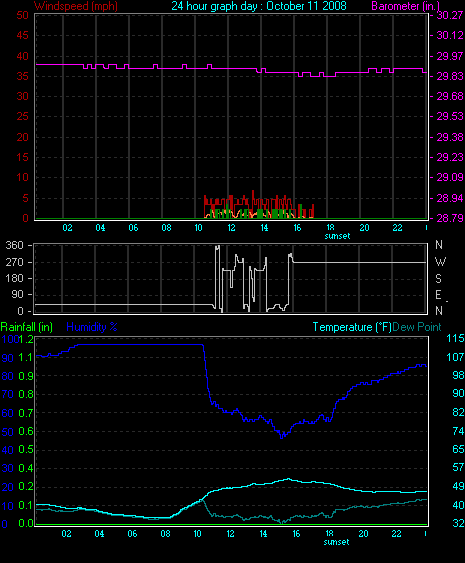Click the 12 hour tick on windspeed graph

pyautogui.click(x=231, y=228)
